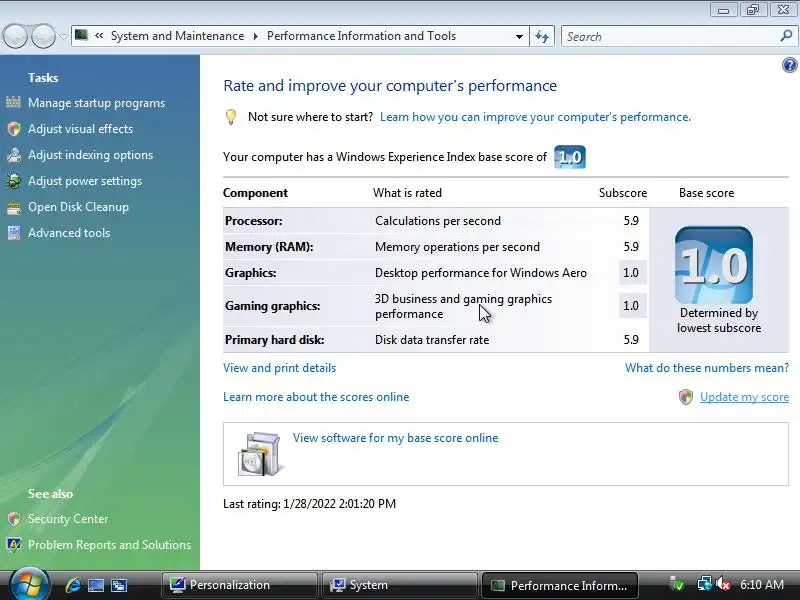
Task: Click the Manage startup programs icon
Action: click(x=14, y=103)
